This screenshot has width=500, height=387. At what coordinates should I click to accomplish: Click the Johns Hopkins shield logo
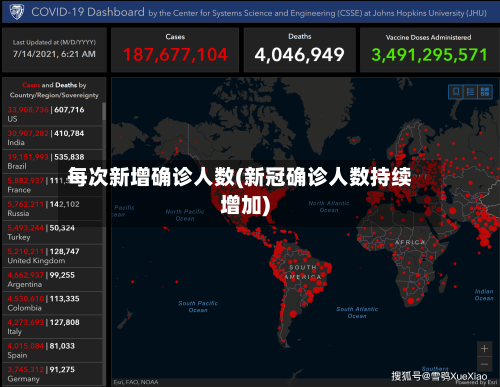pyautogui.click(x=16, y=12)
